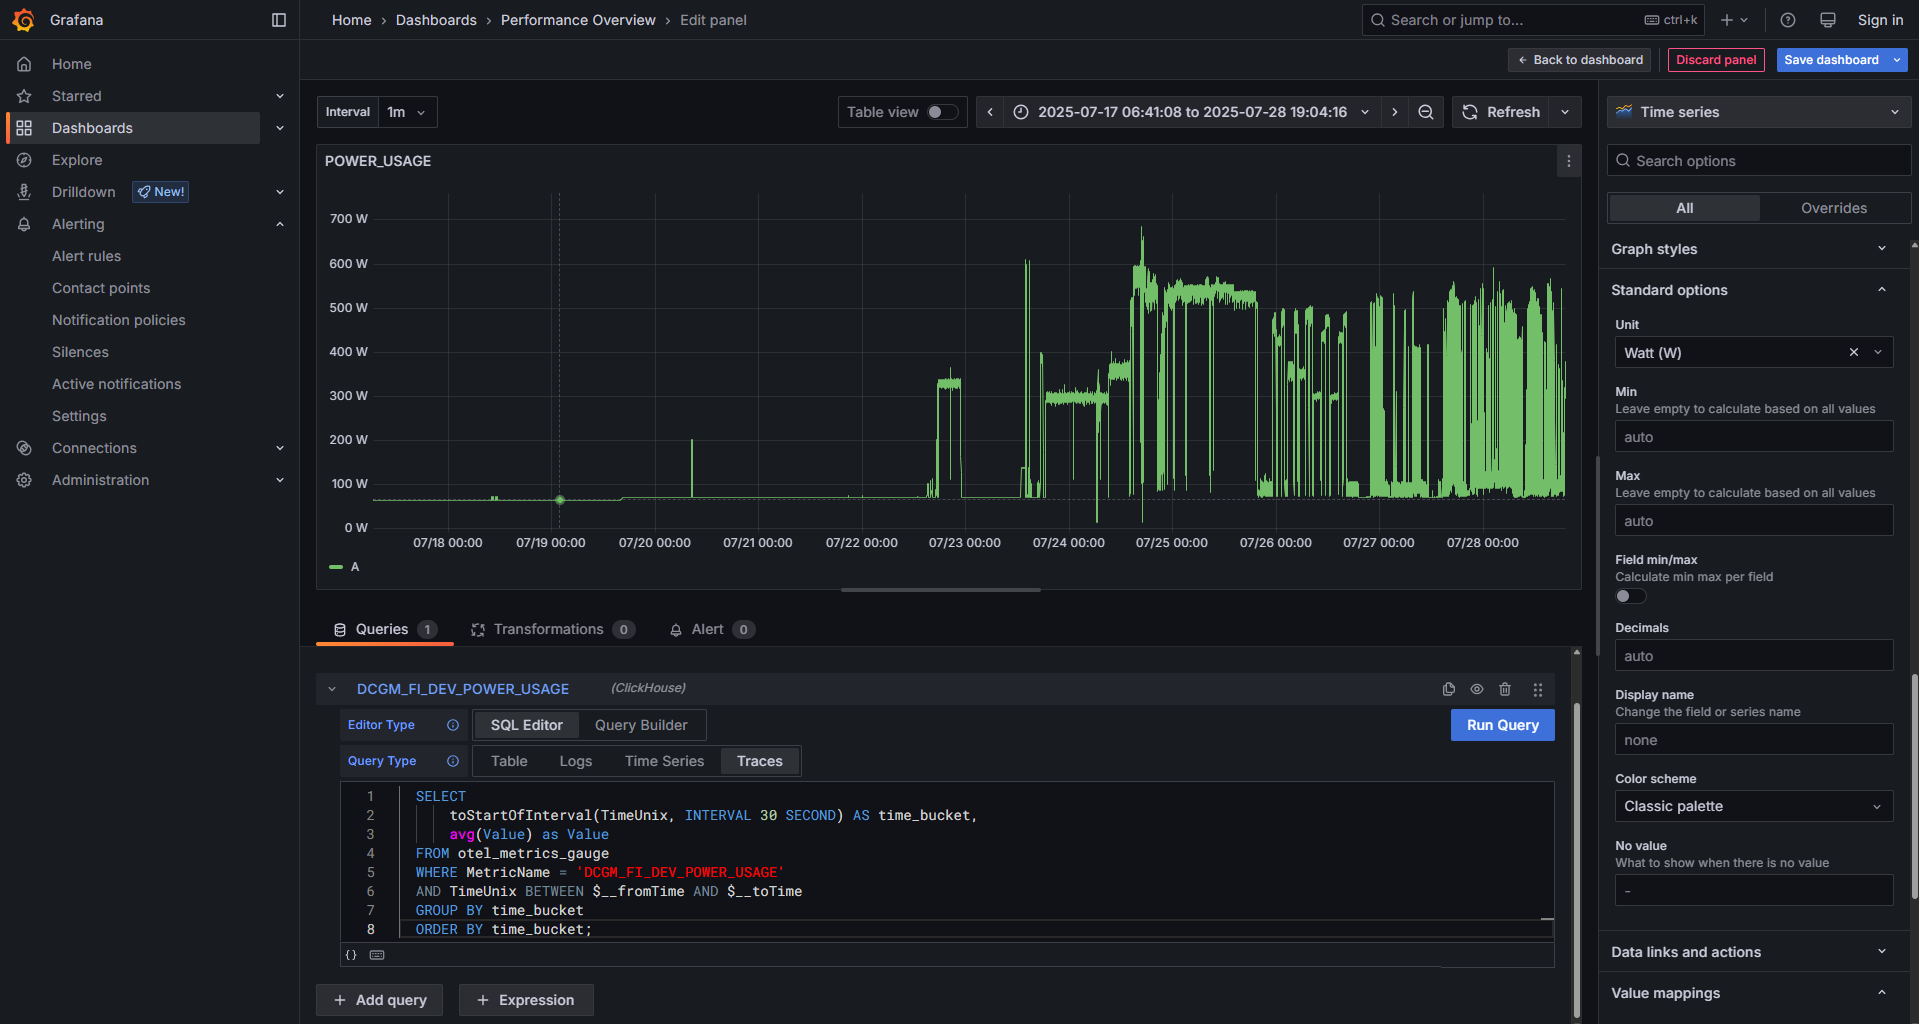Switch to the Queries tab
Viewport: 1919px width, 1024px height.
click(385, 629)
